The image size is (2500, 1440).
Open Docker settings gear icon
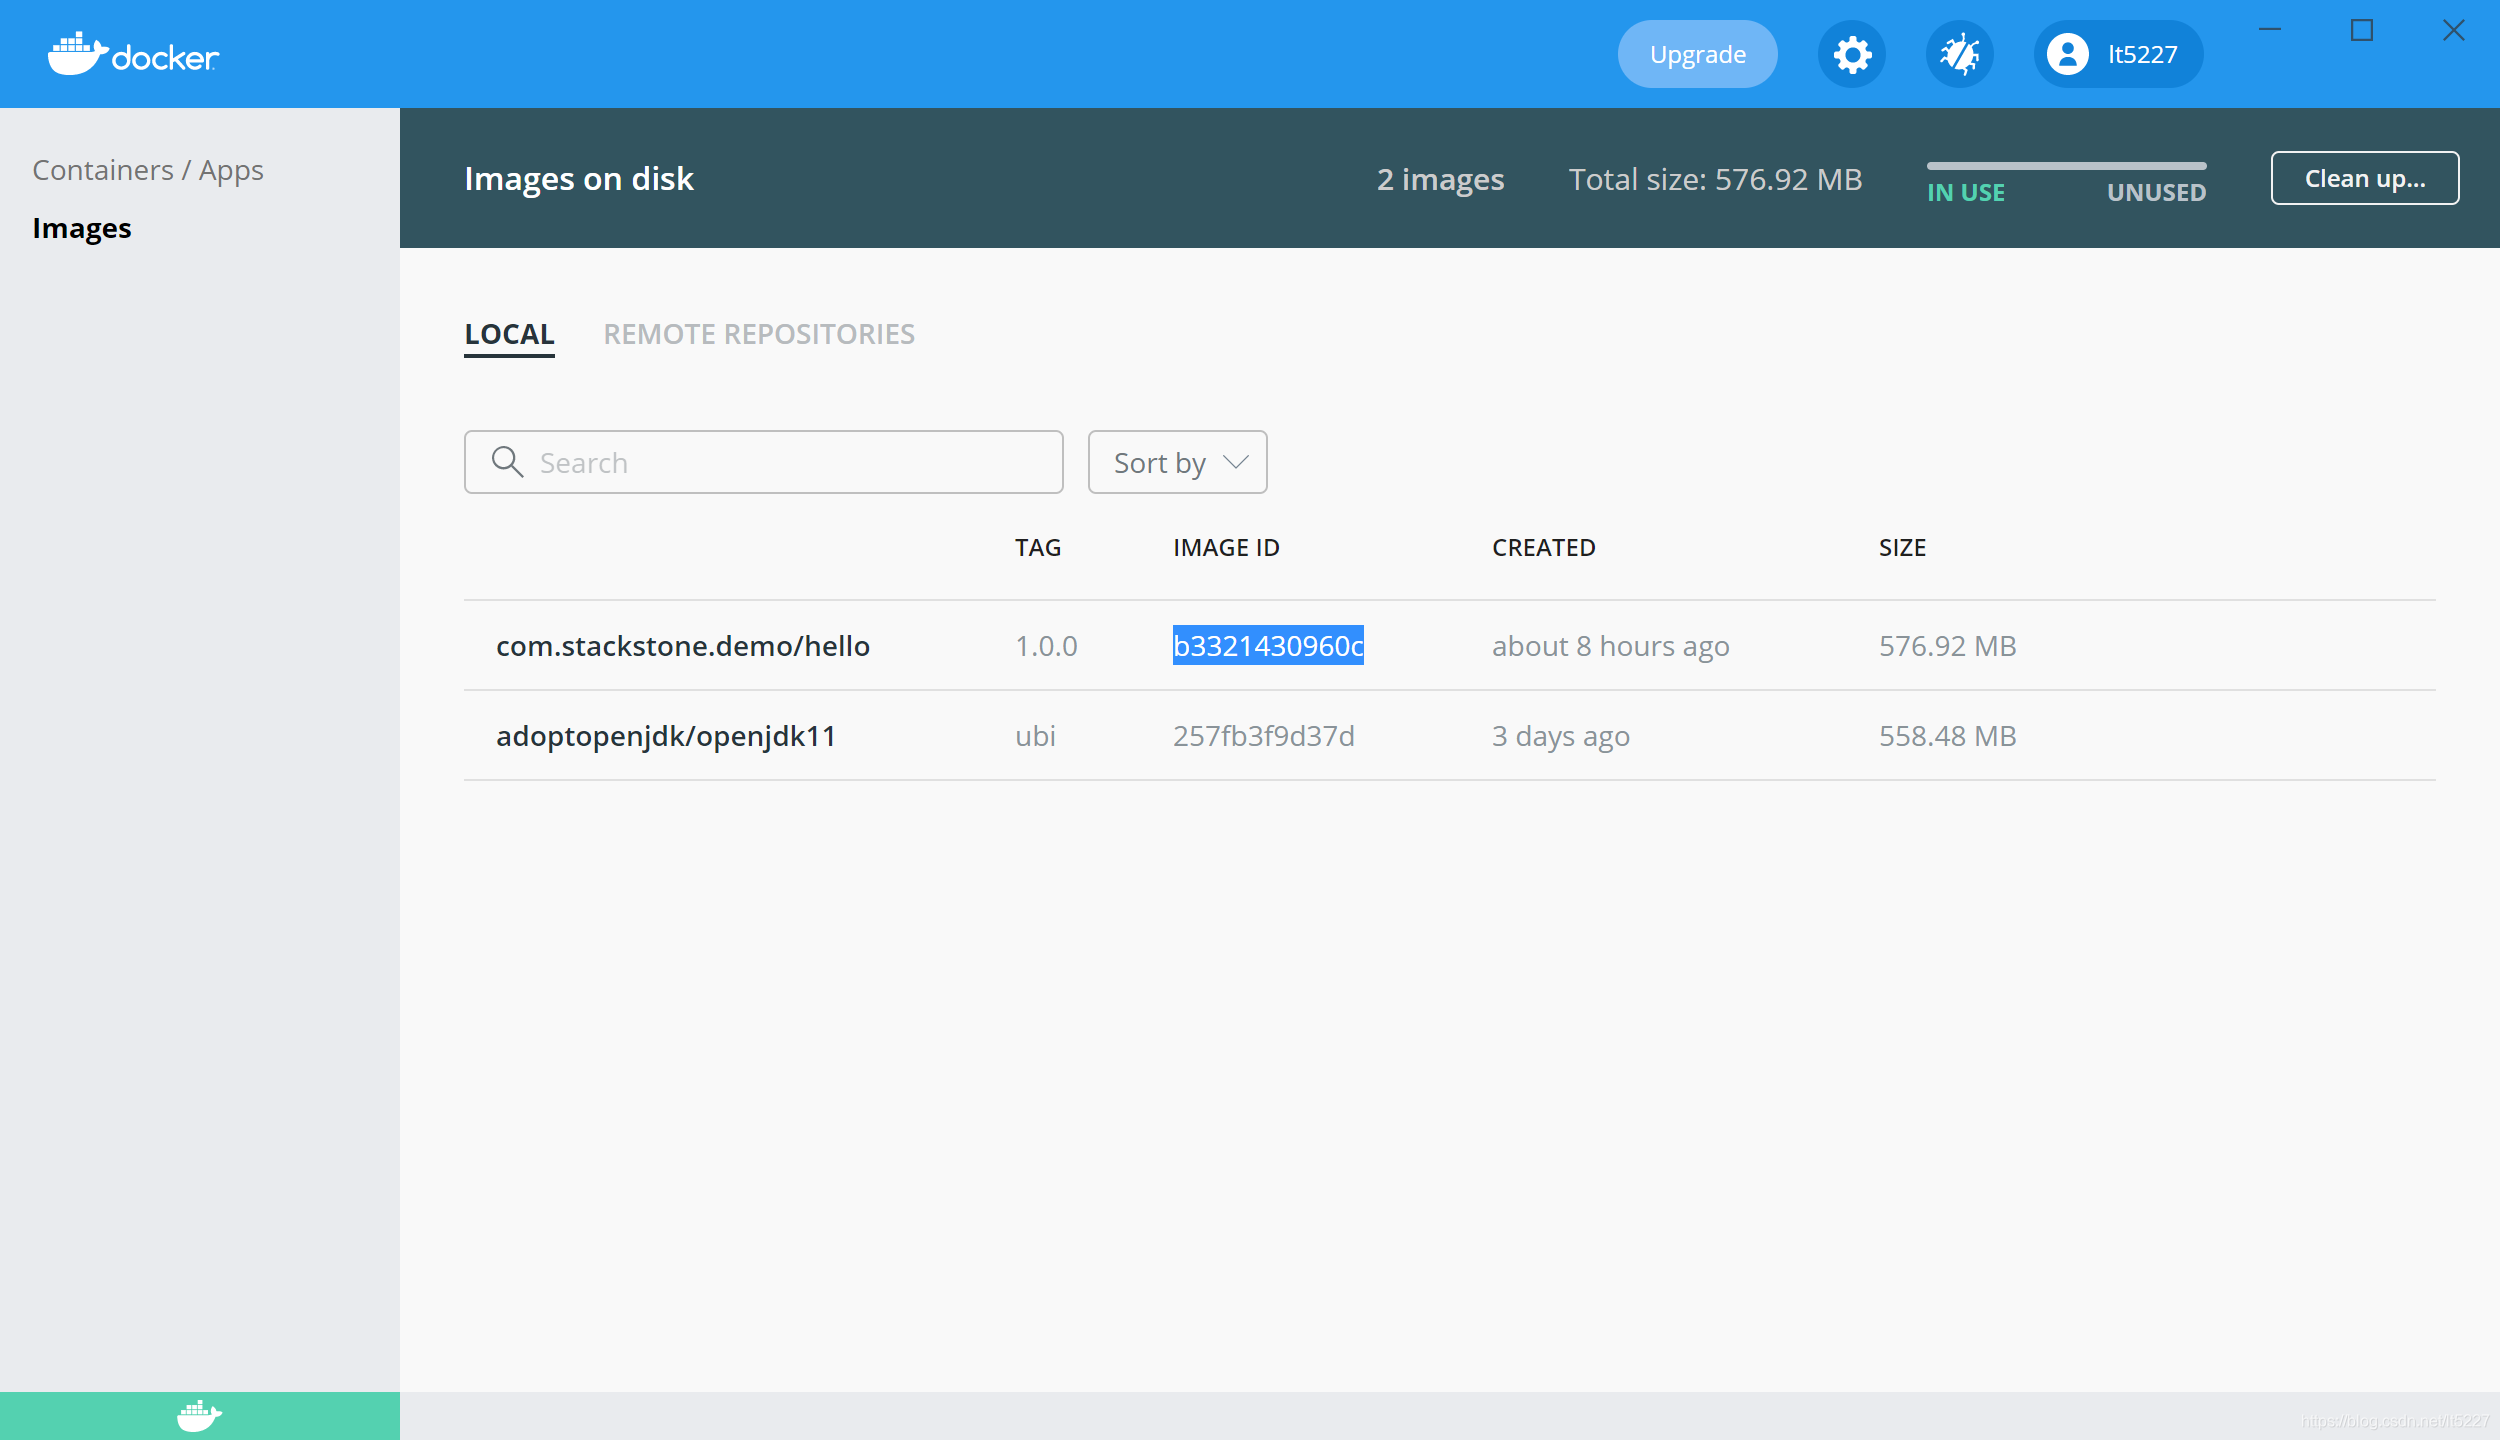[x=1852, y=54]
